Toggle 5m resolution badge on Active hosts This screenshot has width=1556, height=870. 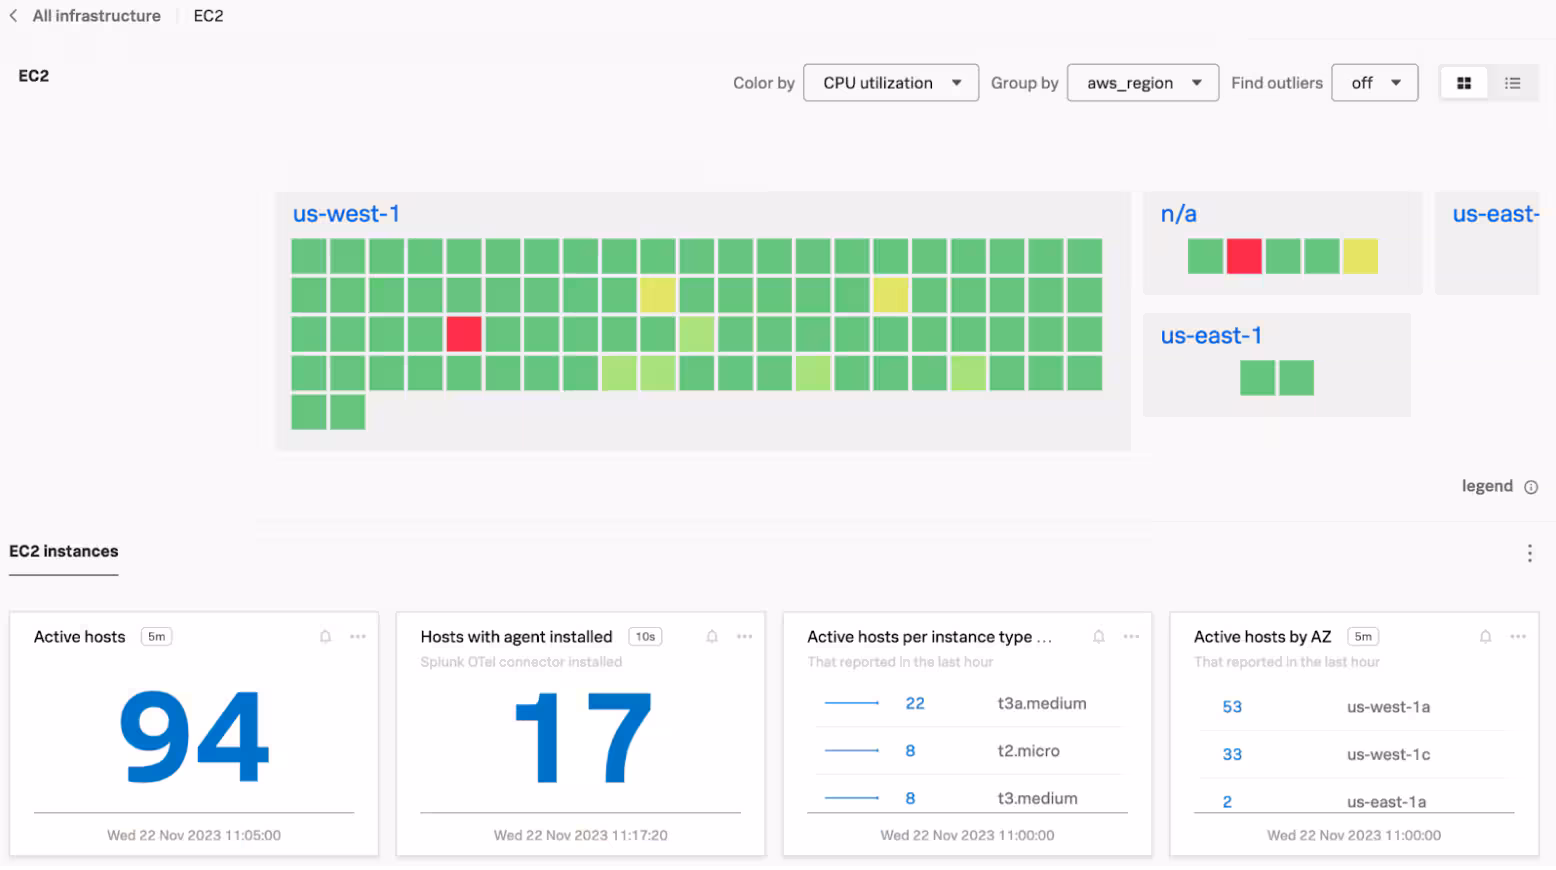[156, 637]
